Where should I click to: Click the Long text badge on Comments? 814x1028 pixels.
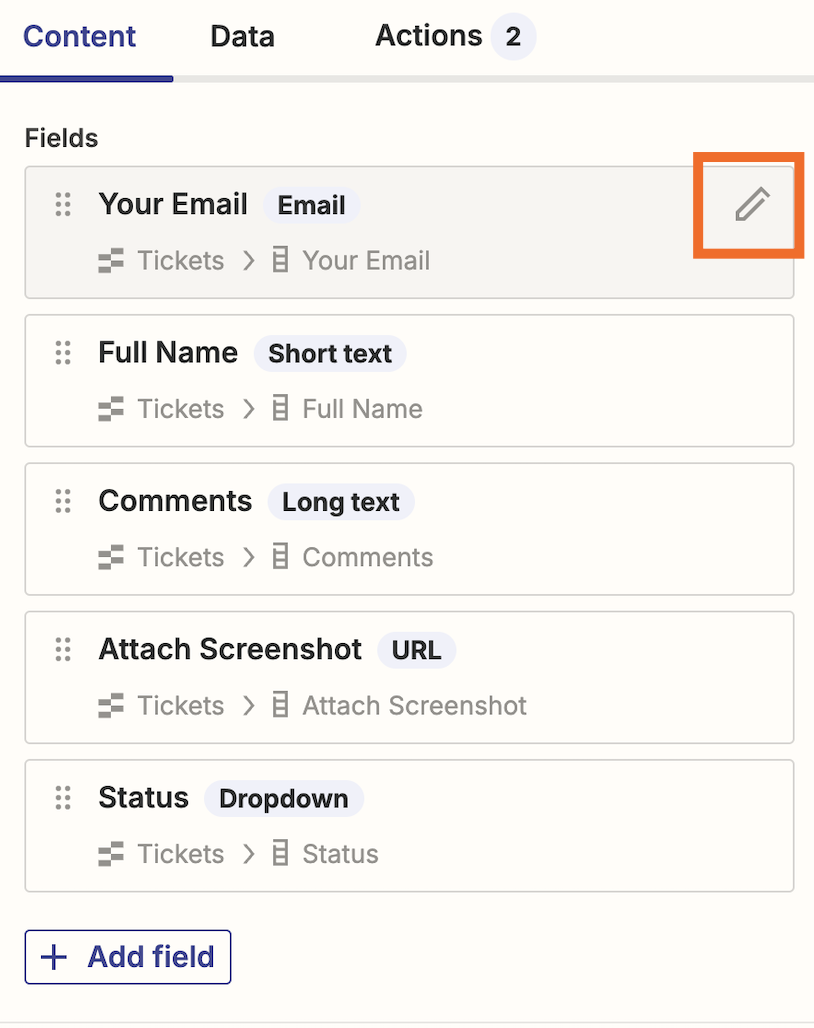click(340, 502)
